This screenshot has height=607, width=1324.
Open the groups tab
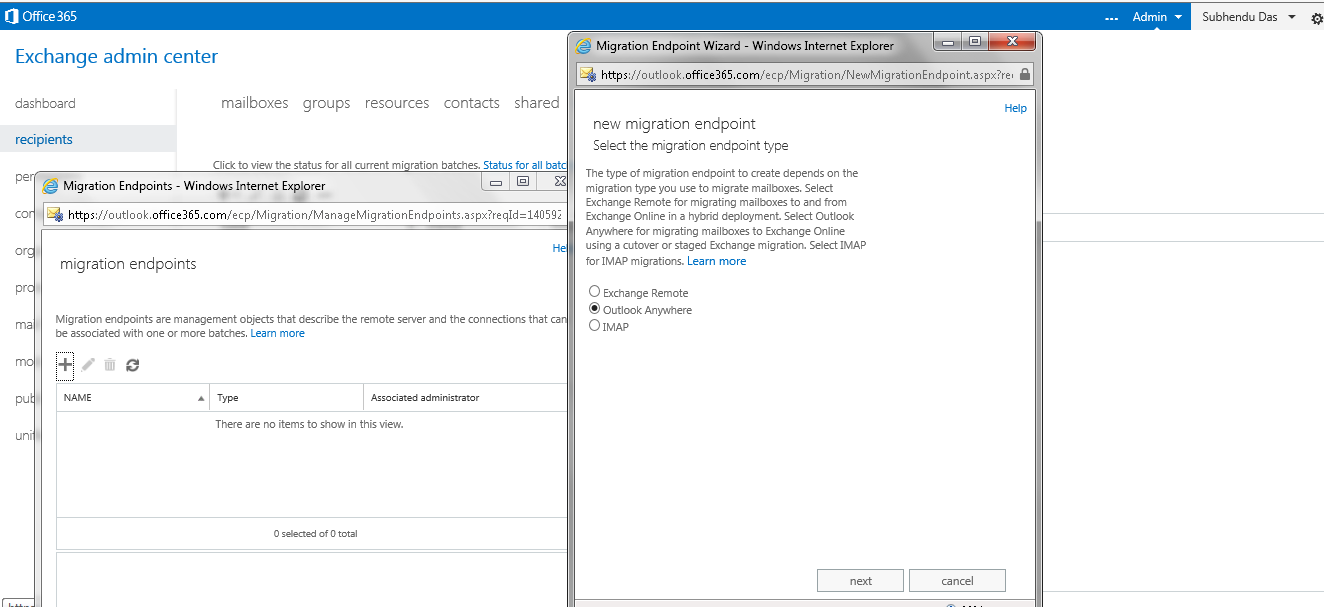[326, 103]
